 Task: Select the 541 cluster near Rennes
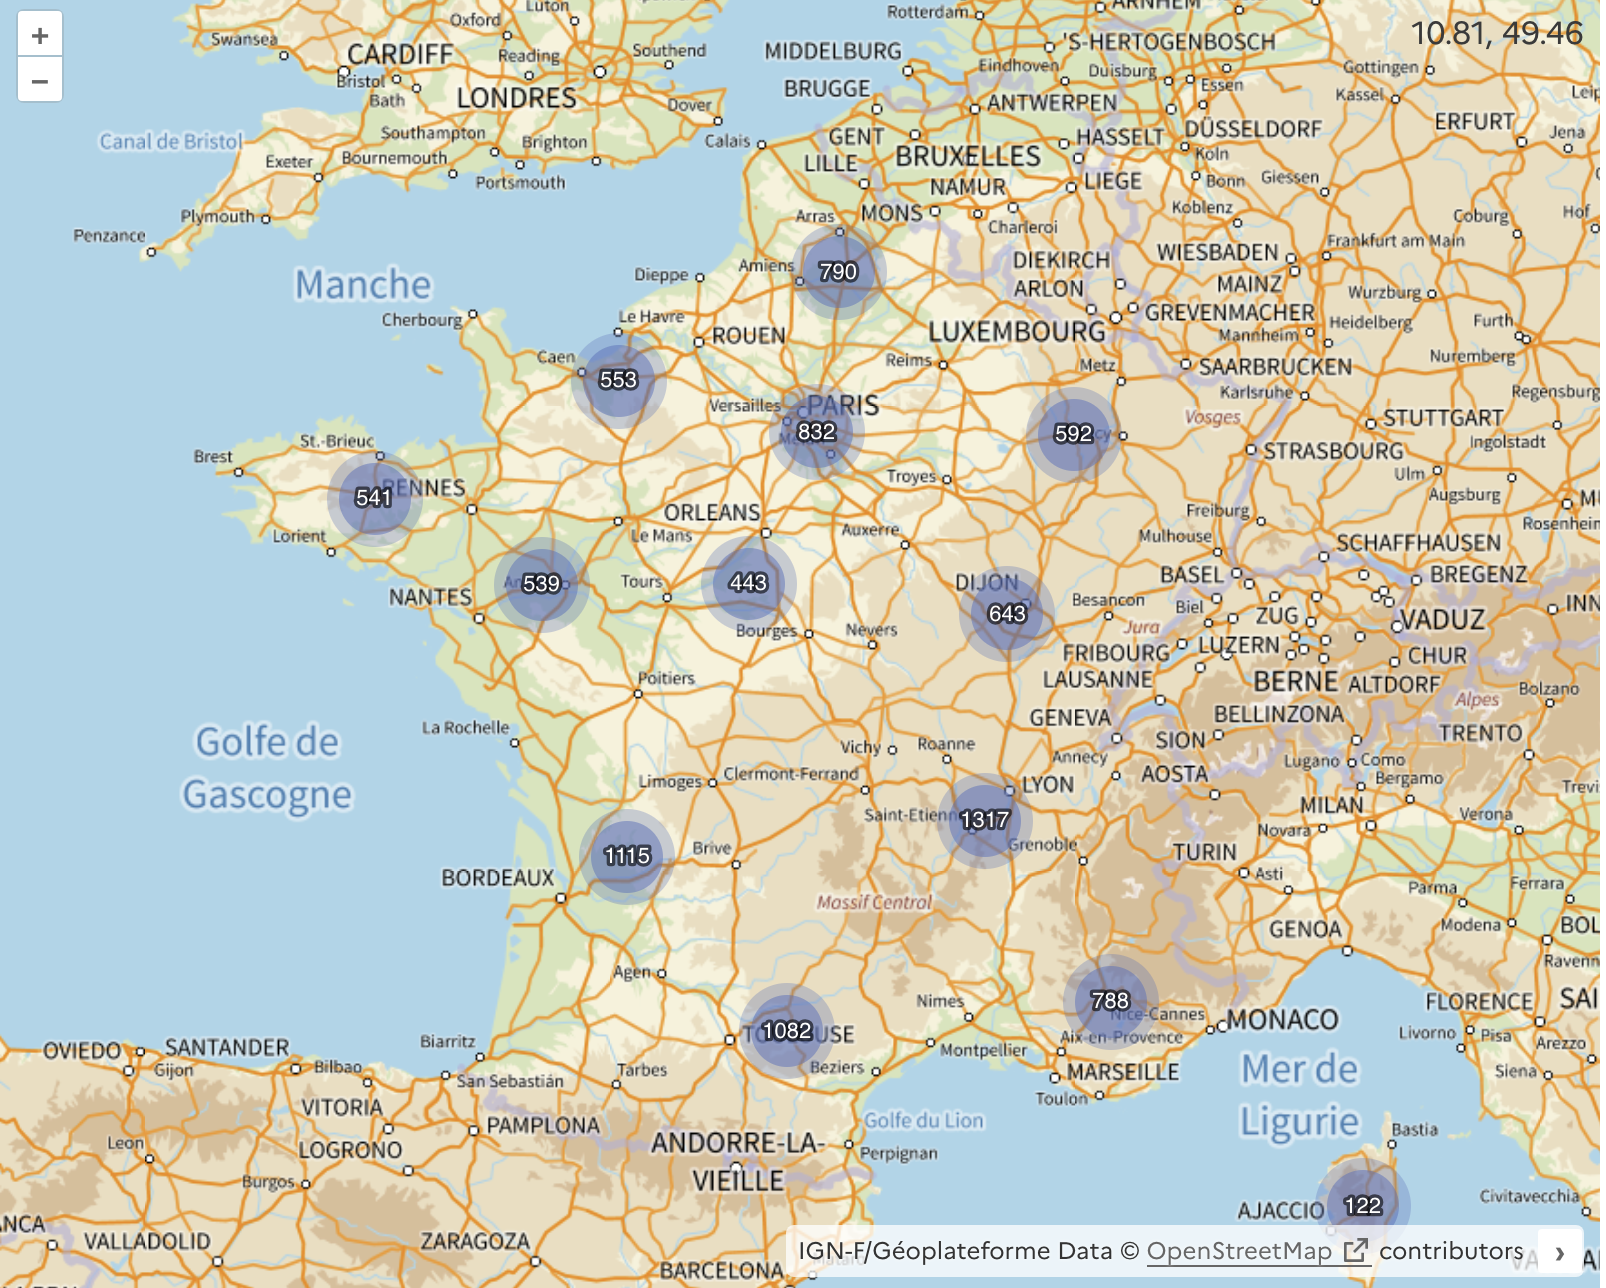click(373, 496)
